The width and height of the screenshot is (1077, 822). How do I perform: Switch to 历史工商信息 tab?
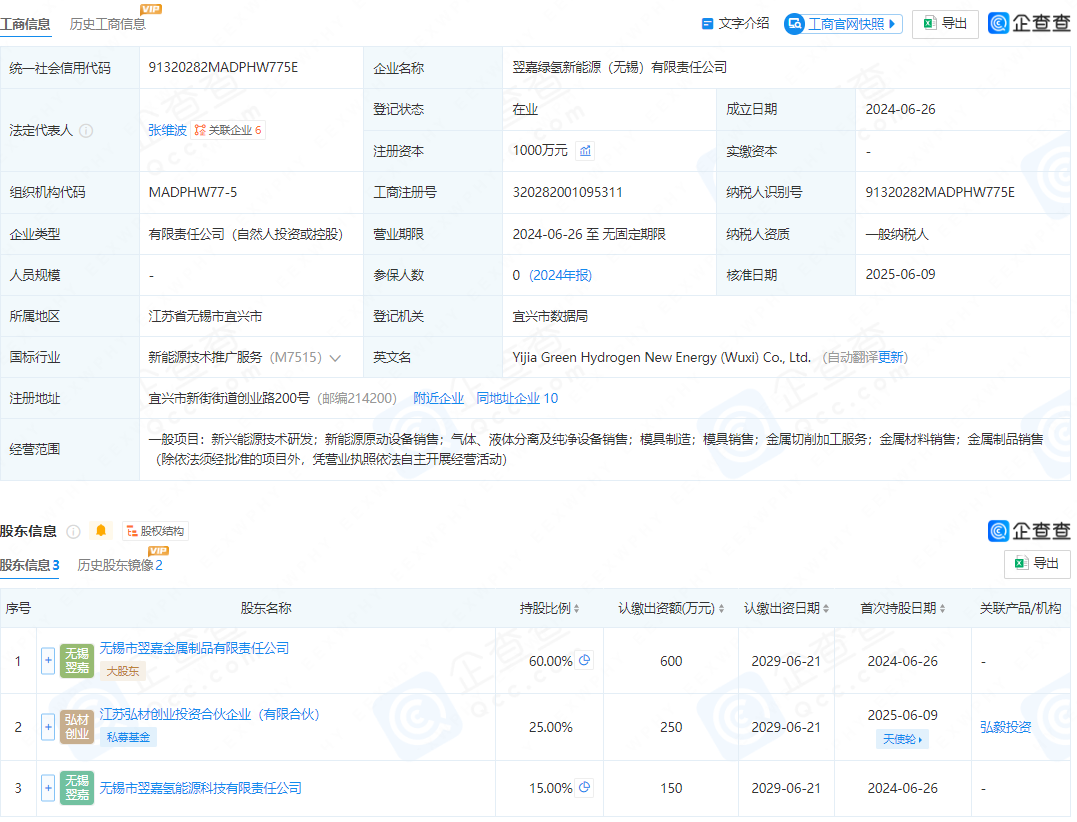coord(108,24)
